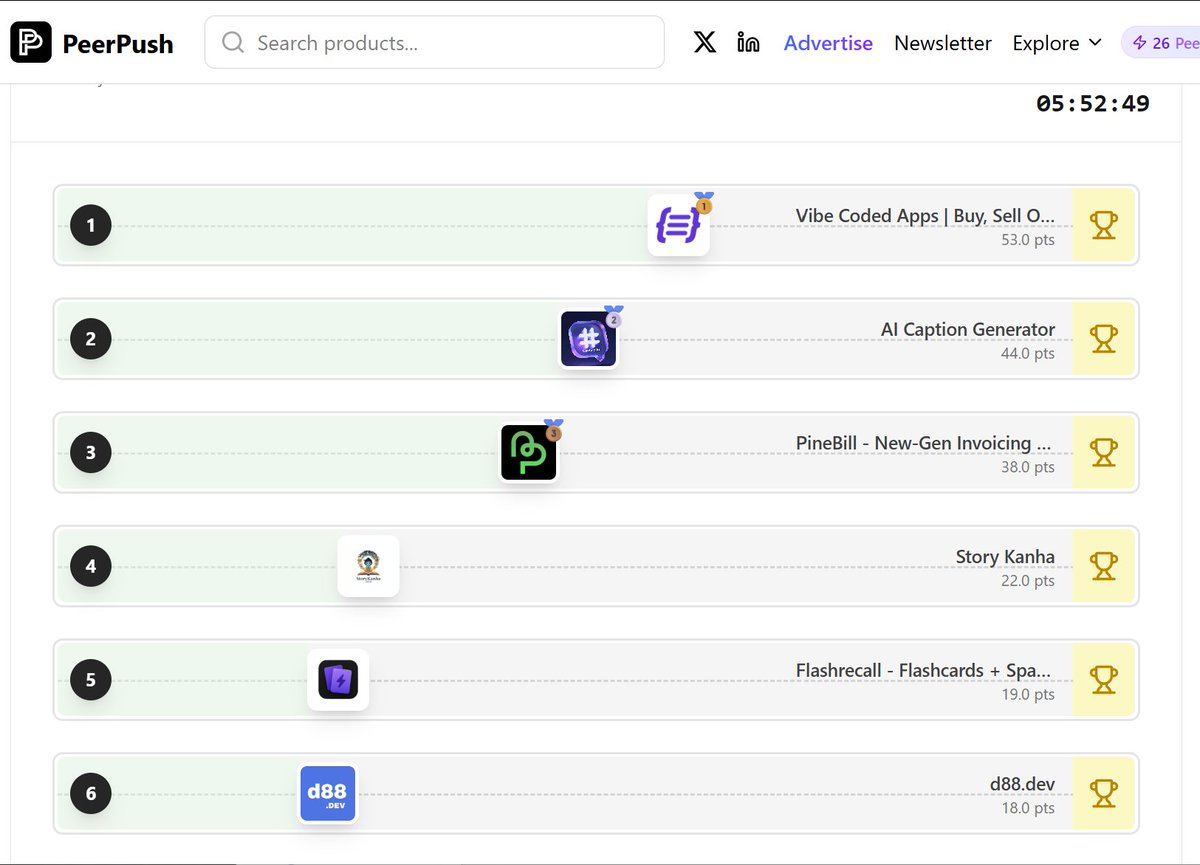
Task: Click the PineBill logo icon
Action: [x=529, y=452]
